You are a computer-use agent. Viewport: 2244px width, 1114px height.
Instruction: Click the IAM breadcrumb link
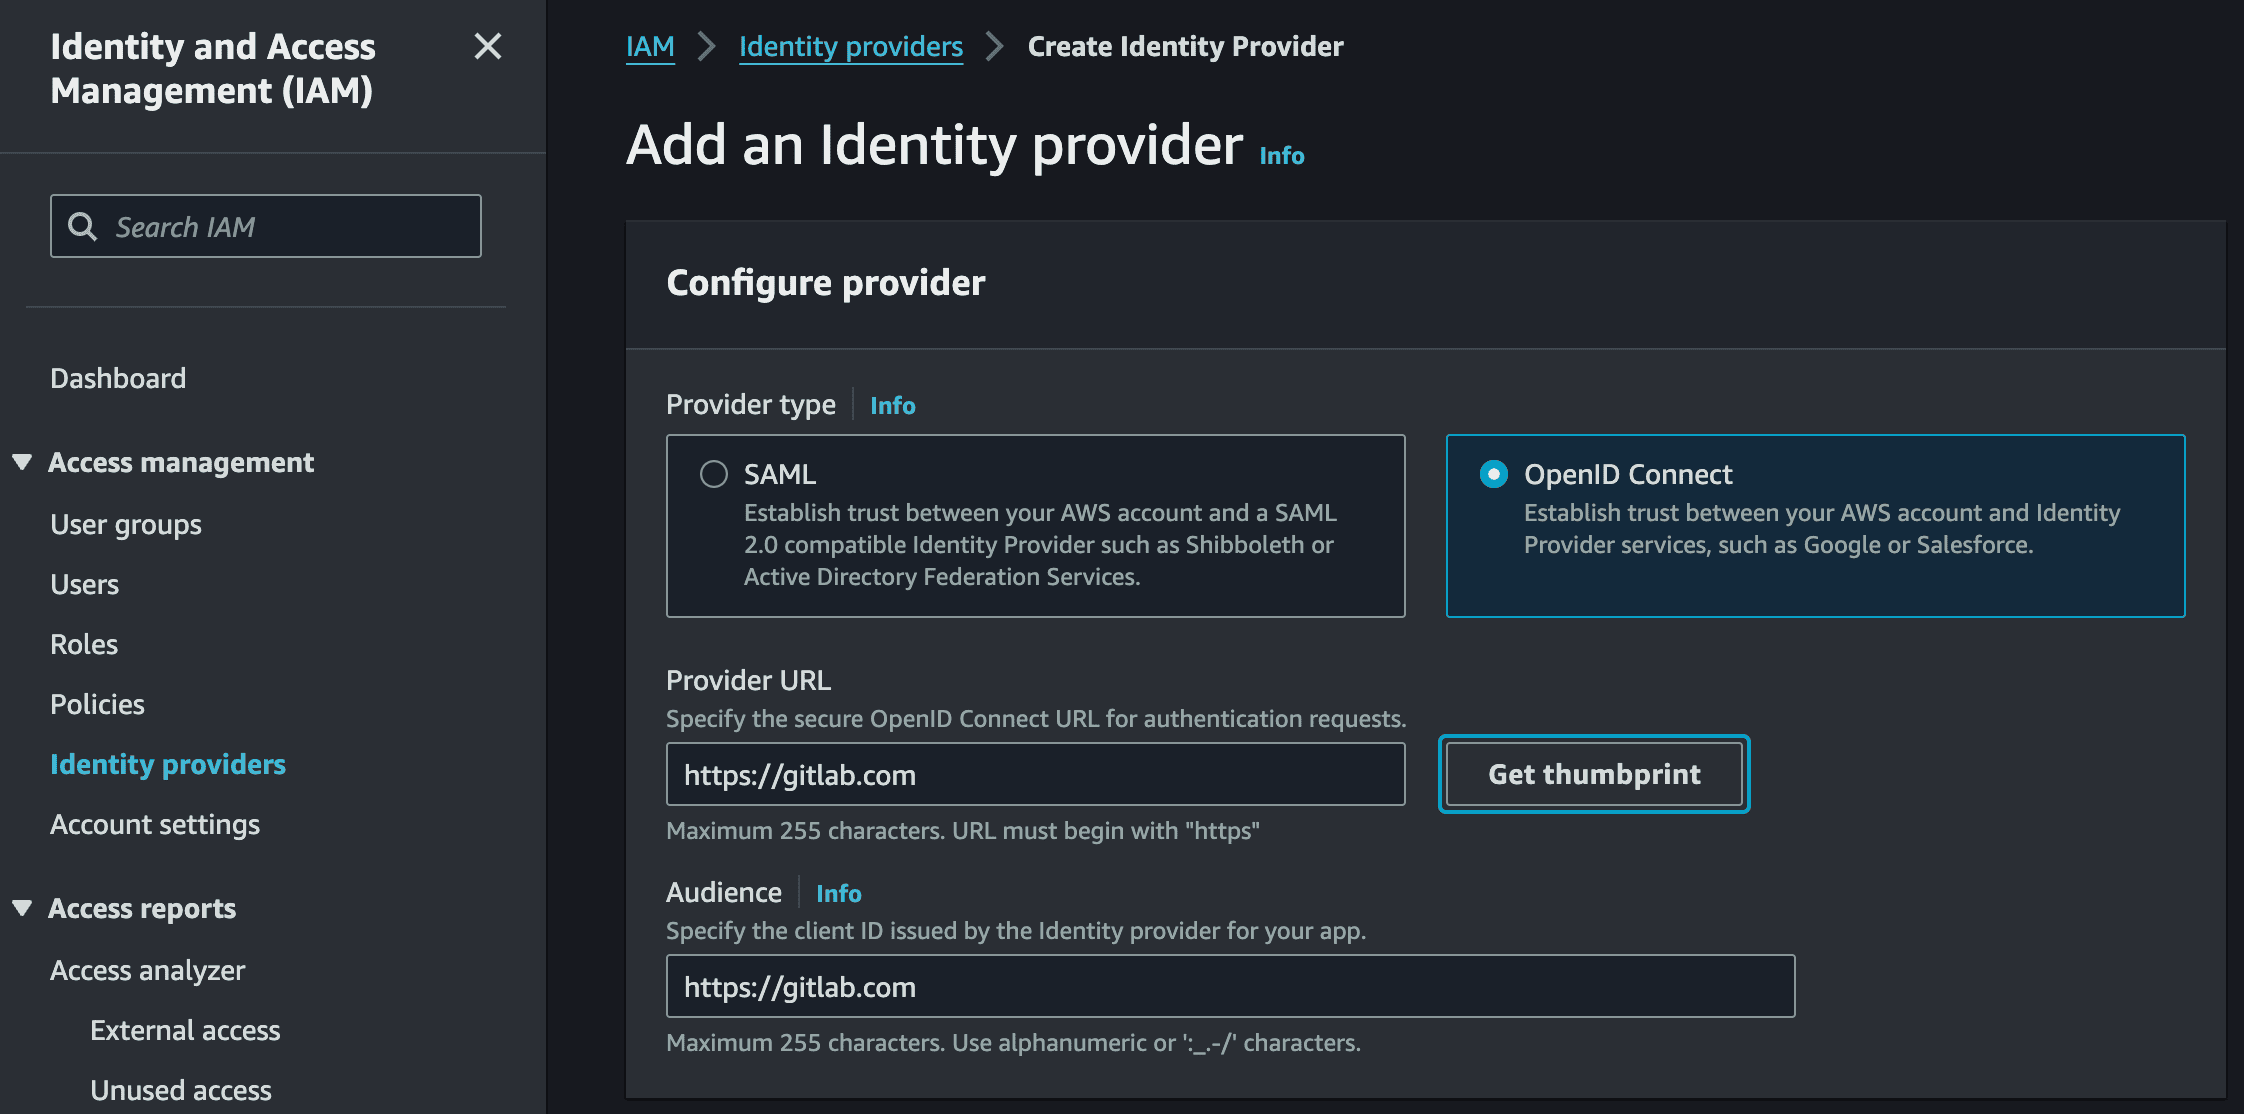650,46
